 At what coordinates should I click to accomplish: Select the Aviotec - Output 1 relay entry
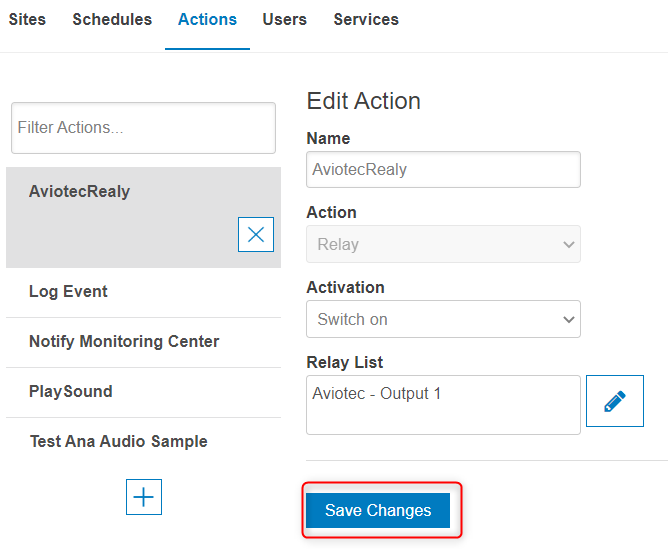tap(377, 394)
